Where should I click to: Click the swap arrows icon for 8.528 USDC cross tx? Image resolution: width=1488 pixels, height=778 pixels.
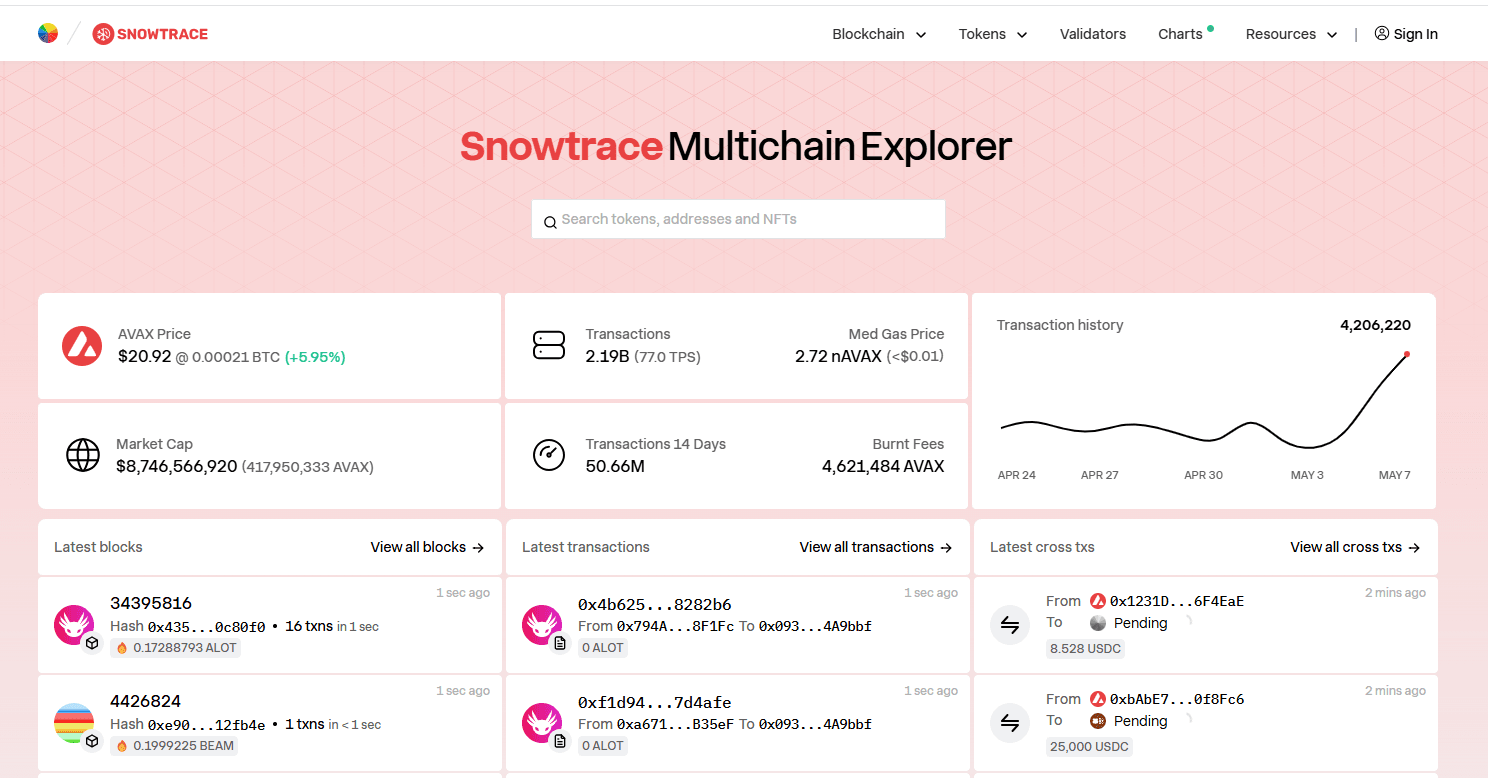pos(1010,625)
